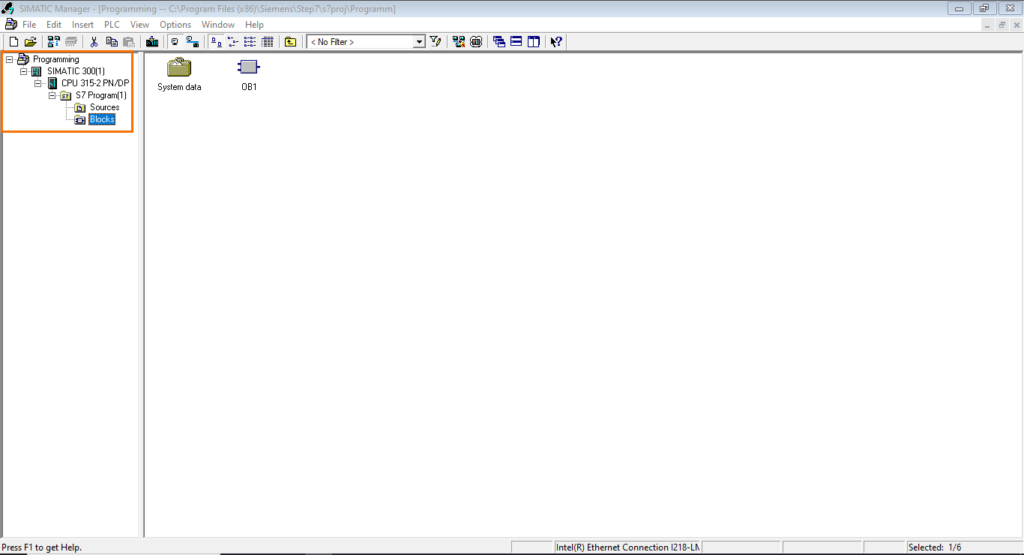Open the Accessible Nodes toolbar icon

54,42
